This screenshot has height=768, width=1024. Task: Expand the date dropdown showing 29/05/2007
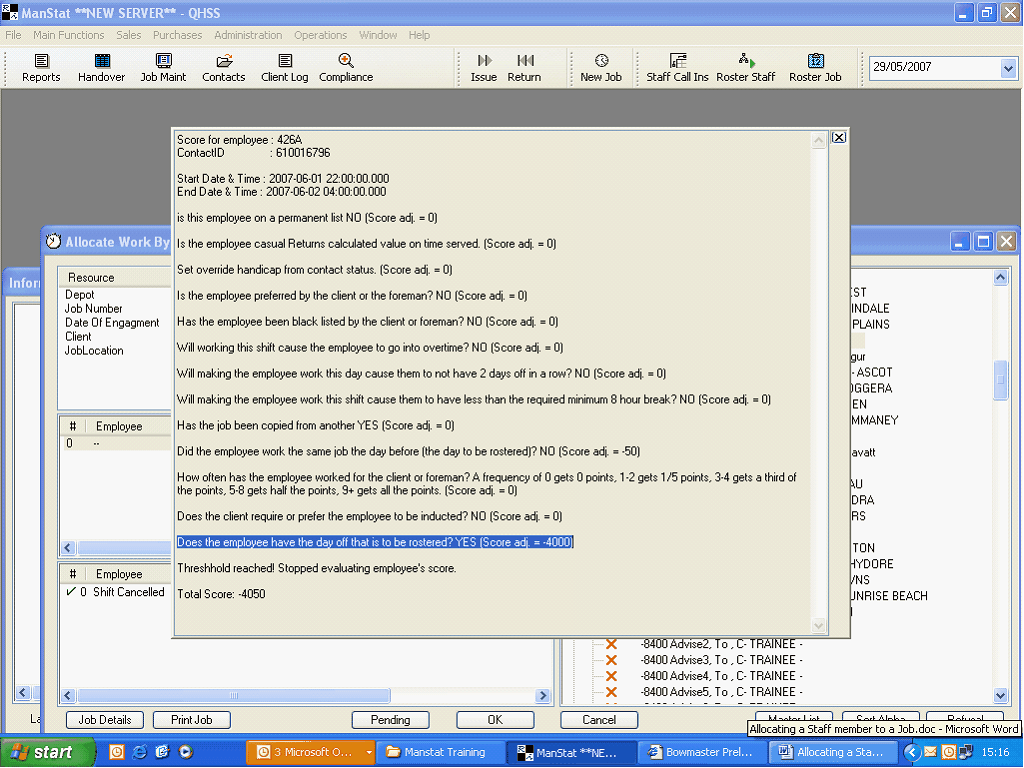coord(1008,68)
